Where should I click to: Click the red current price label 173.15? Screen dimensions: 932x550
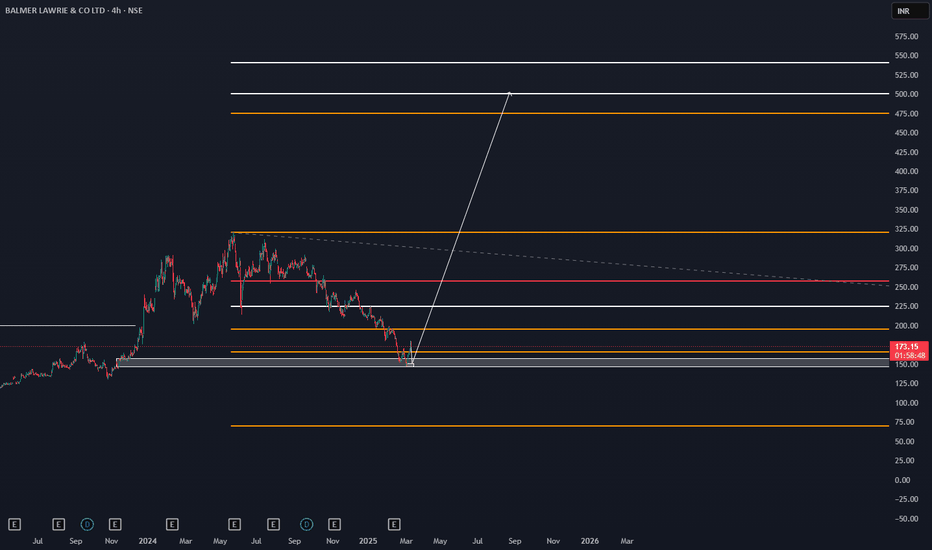click(x=908, y=346)
